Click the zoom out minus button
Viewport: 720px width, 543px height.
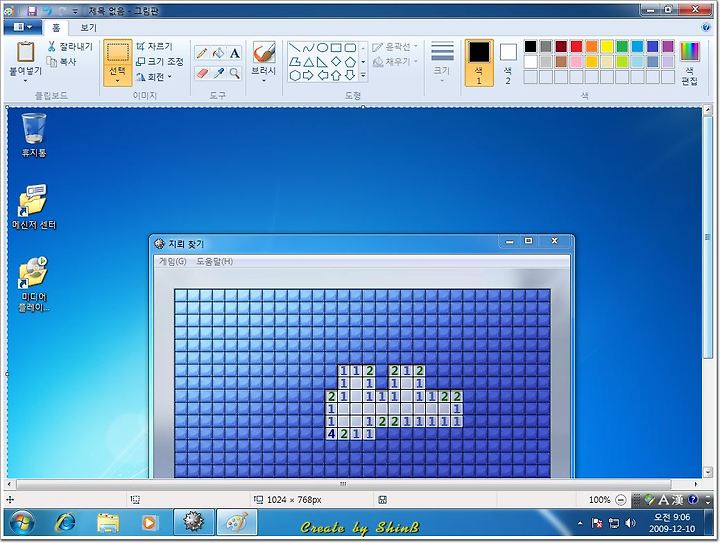pos(620,500)
